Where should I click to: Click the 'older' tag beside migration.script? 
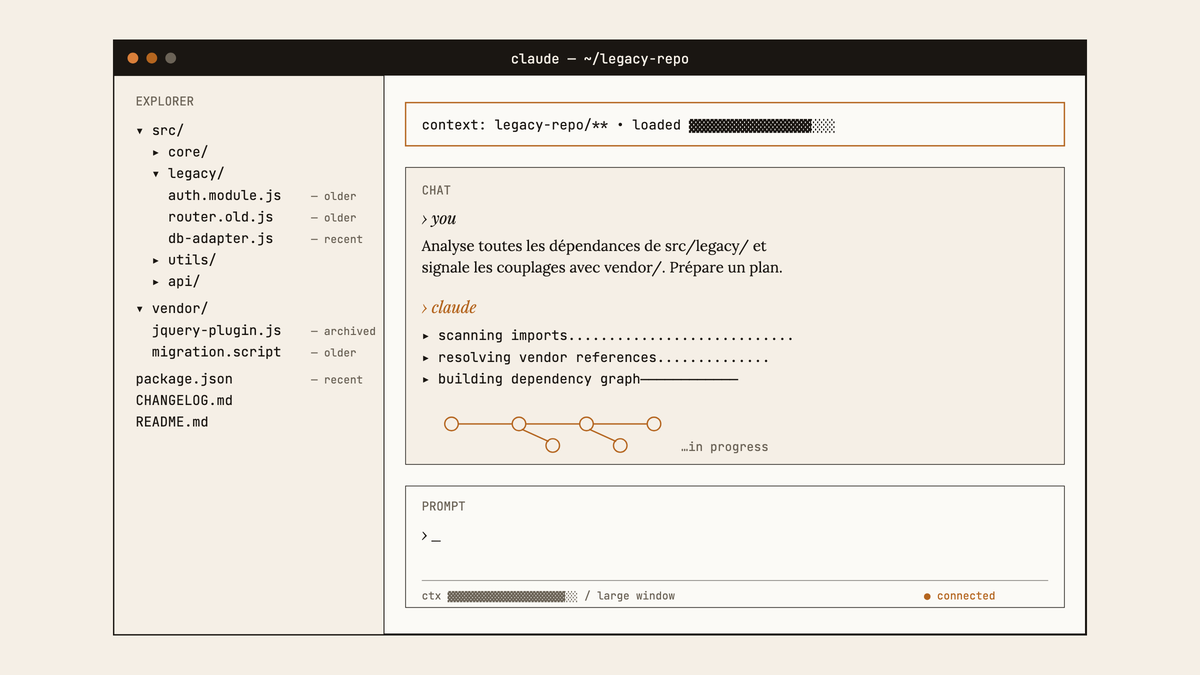(340, 353)
